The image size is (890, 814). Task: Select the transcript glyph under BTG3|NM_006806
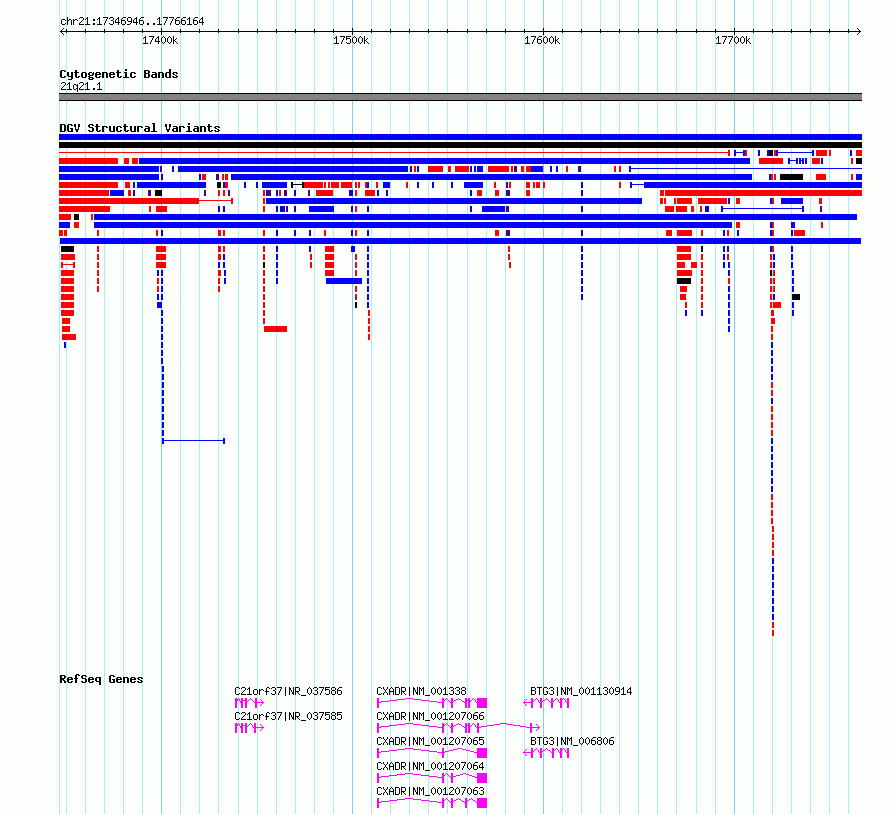coord(546,753)
